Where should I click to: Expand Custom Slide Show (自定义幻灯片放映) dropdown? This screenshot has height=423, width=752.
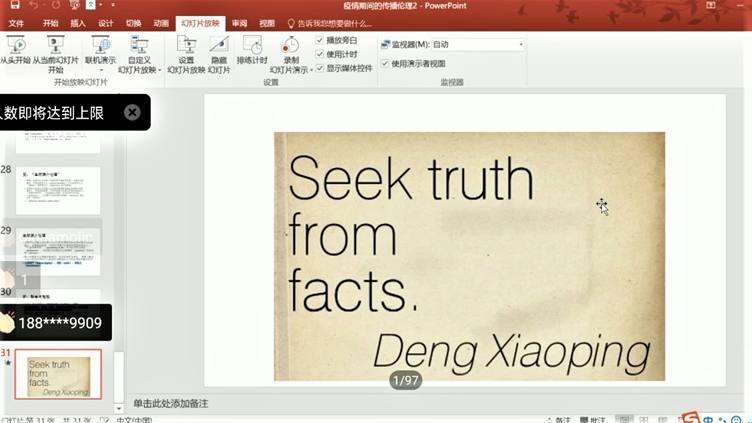point(139,70)
